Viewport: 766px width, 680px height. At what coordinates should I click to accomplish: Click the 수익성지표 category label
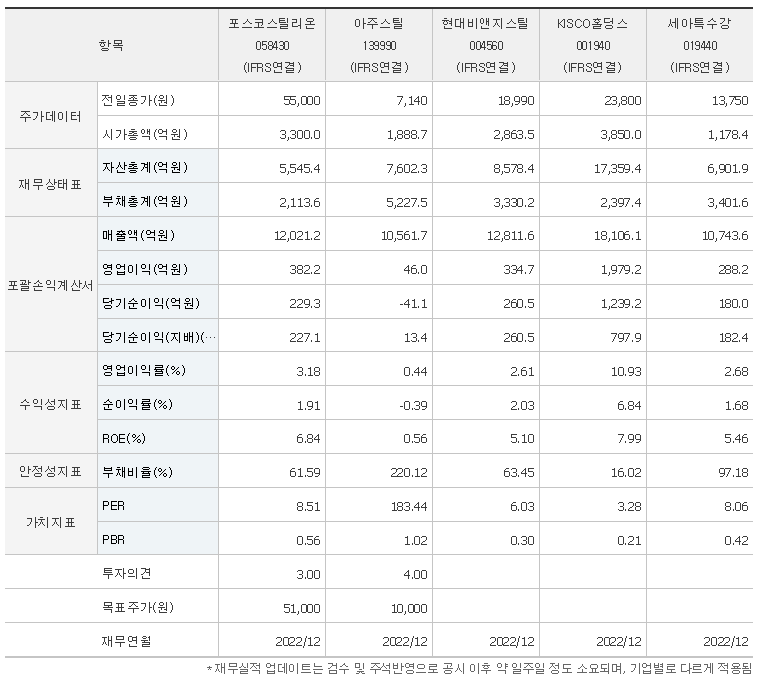click(x=50, y=404)
